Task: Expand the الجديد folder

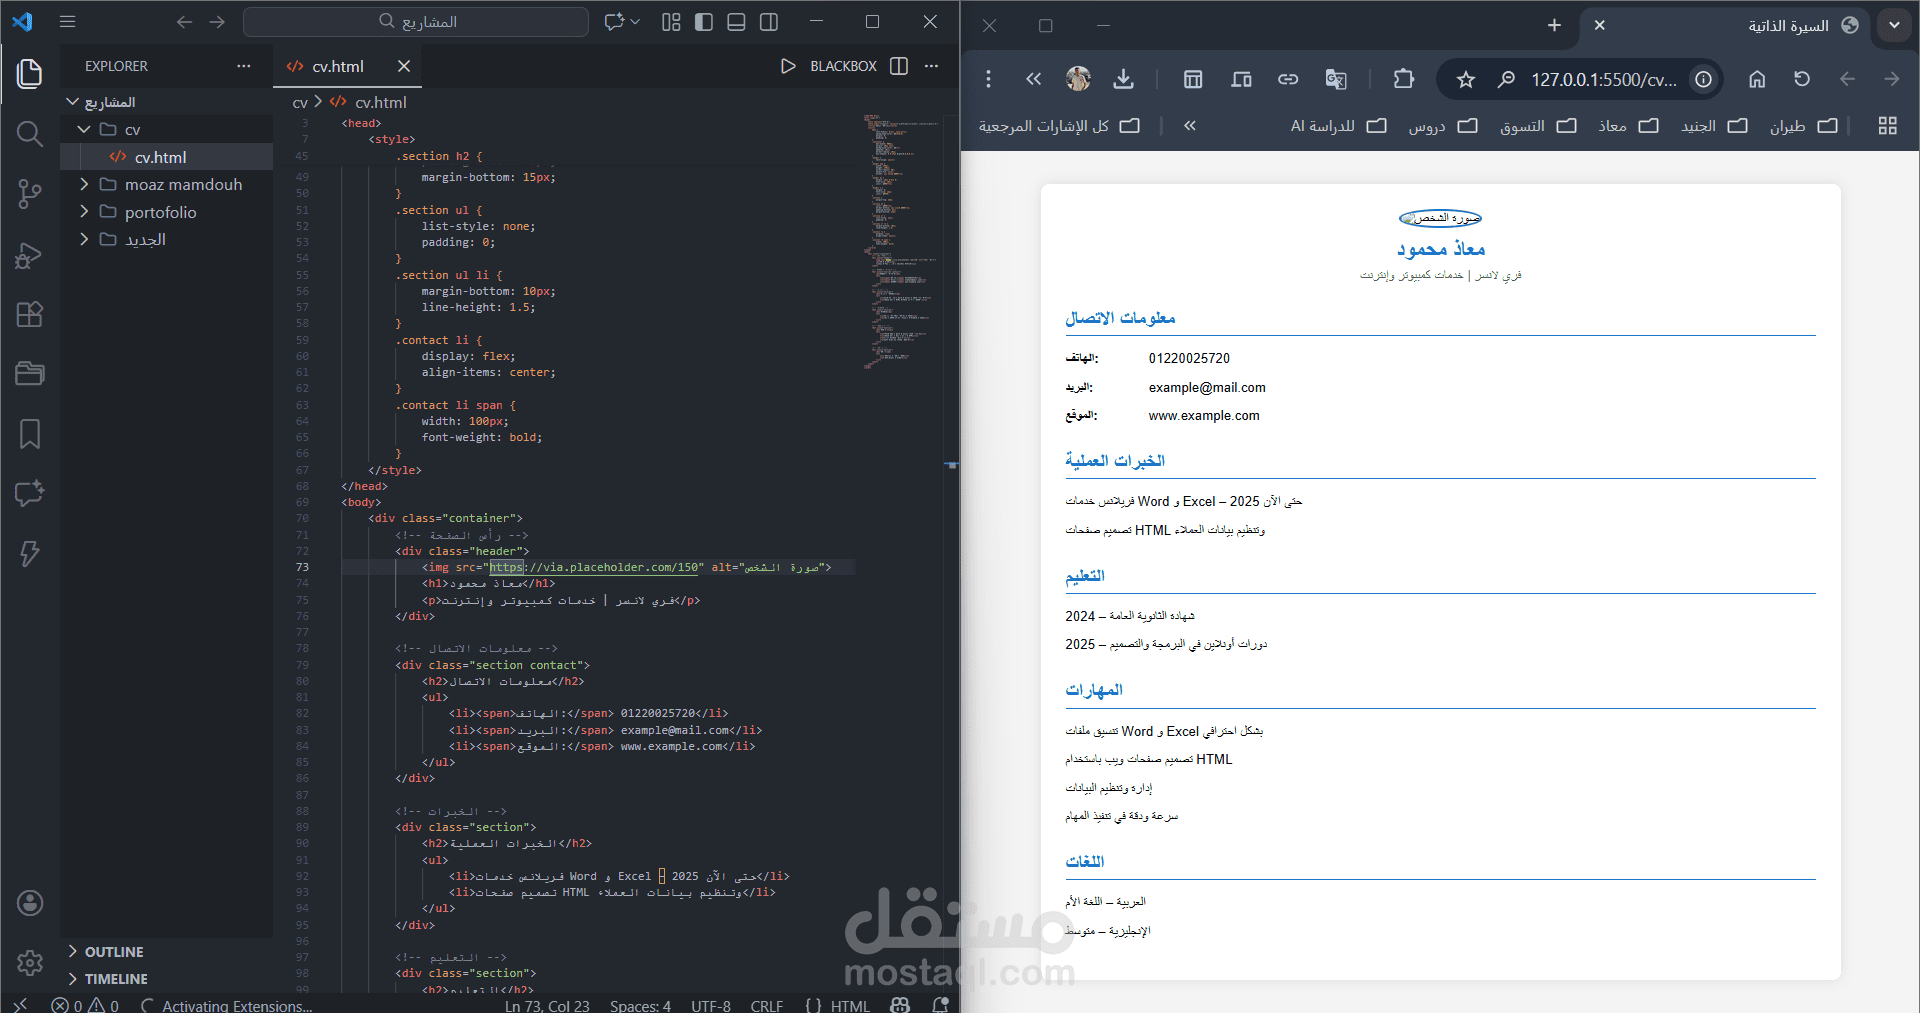Action: tap(84, 240)
